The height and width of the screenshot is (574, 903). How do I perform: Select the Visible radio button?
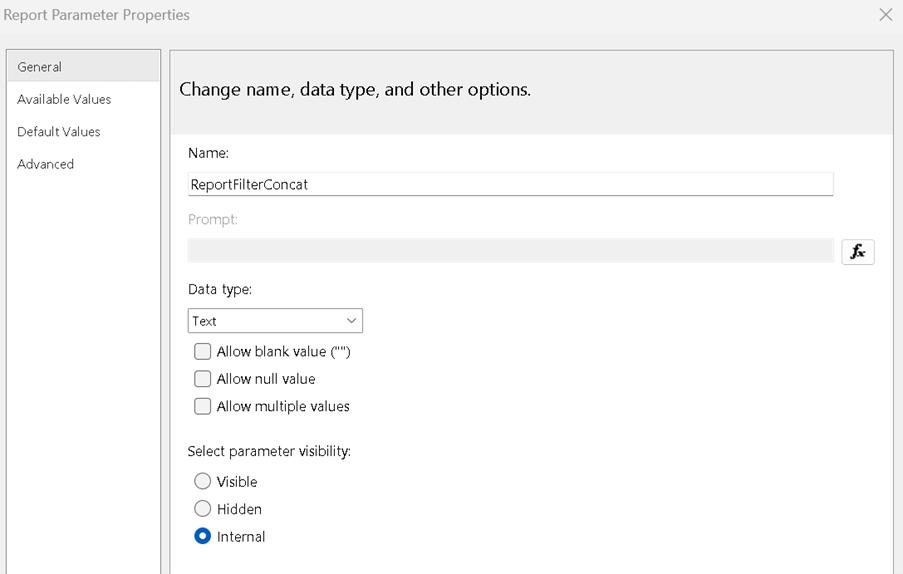[x=203, y=482]
